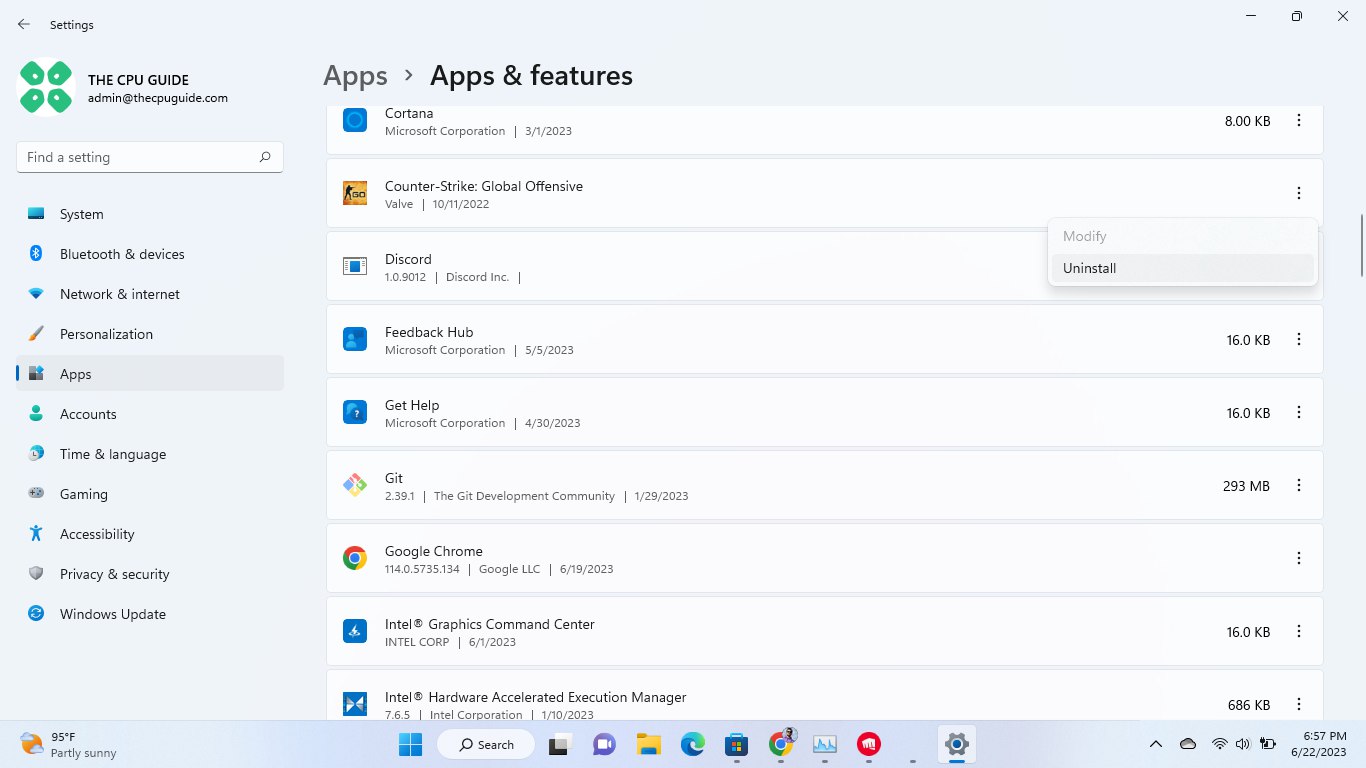Show options for Git app

(1299, 486)
